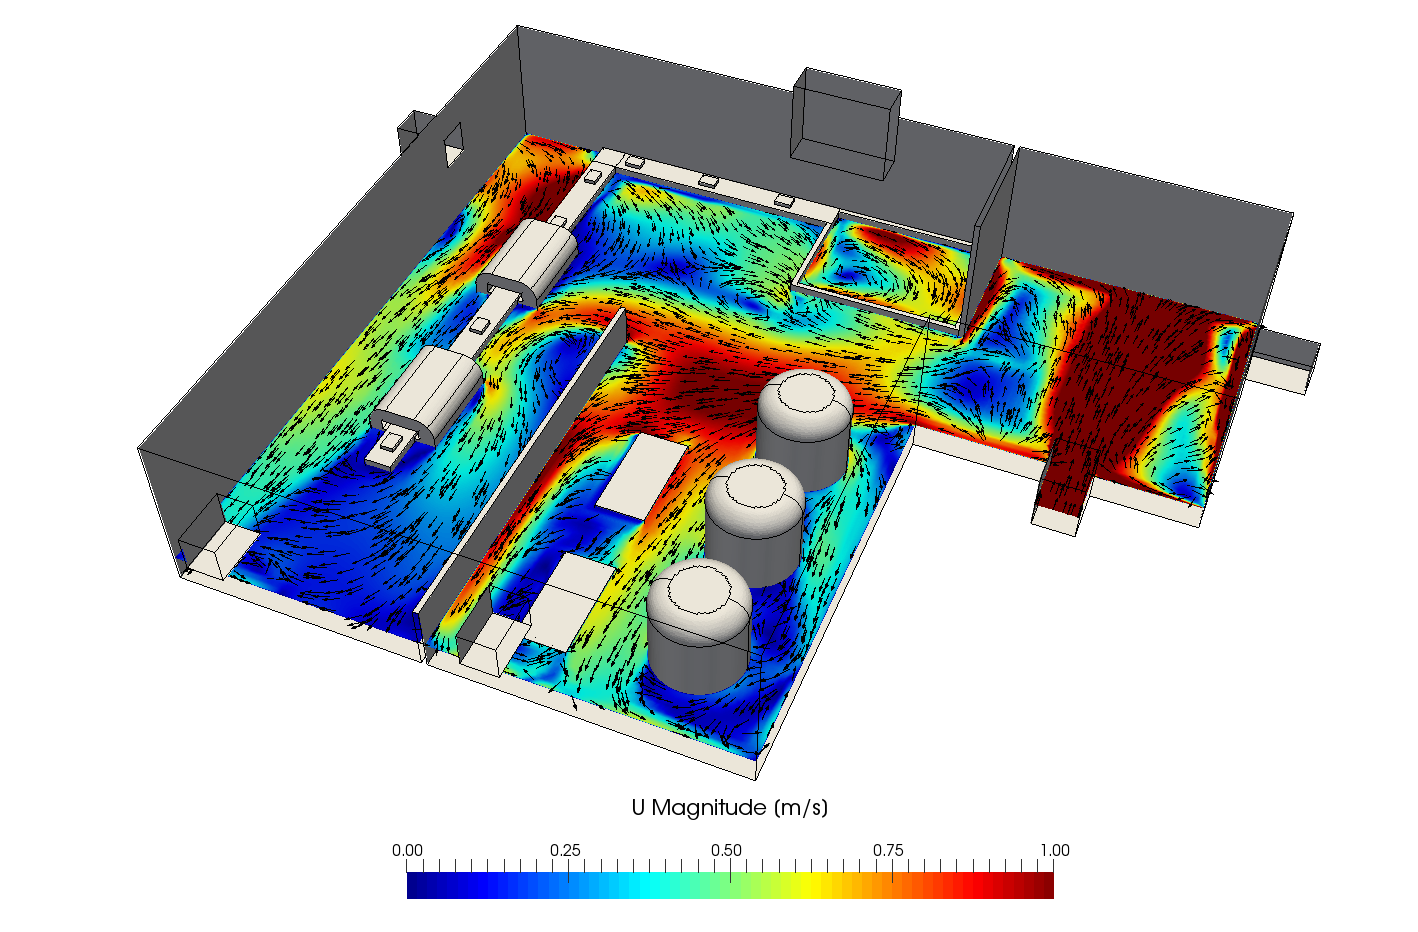Pick the lower rounded machine in left room
The height and width of the screenshot is (932, 1418).
click(432, 397)
